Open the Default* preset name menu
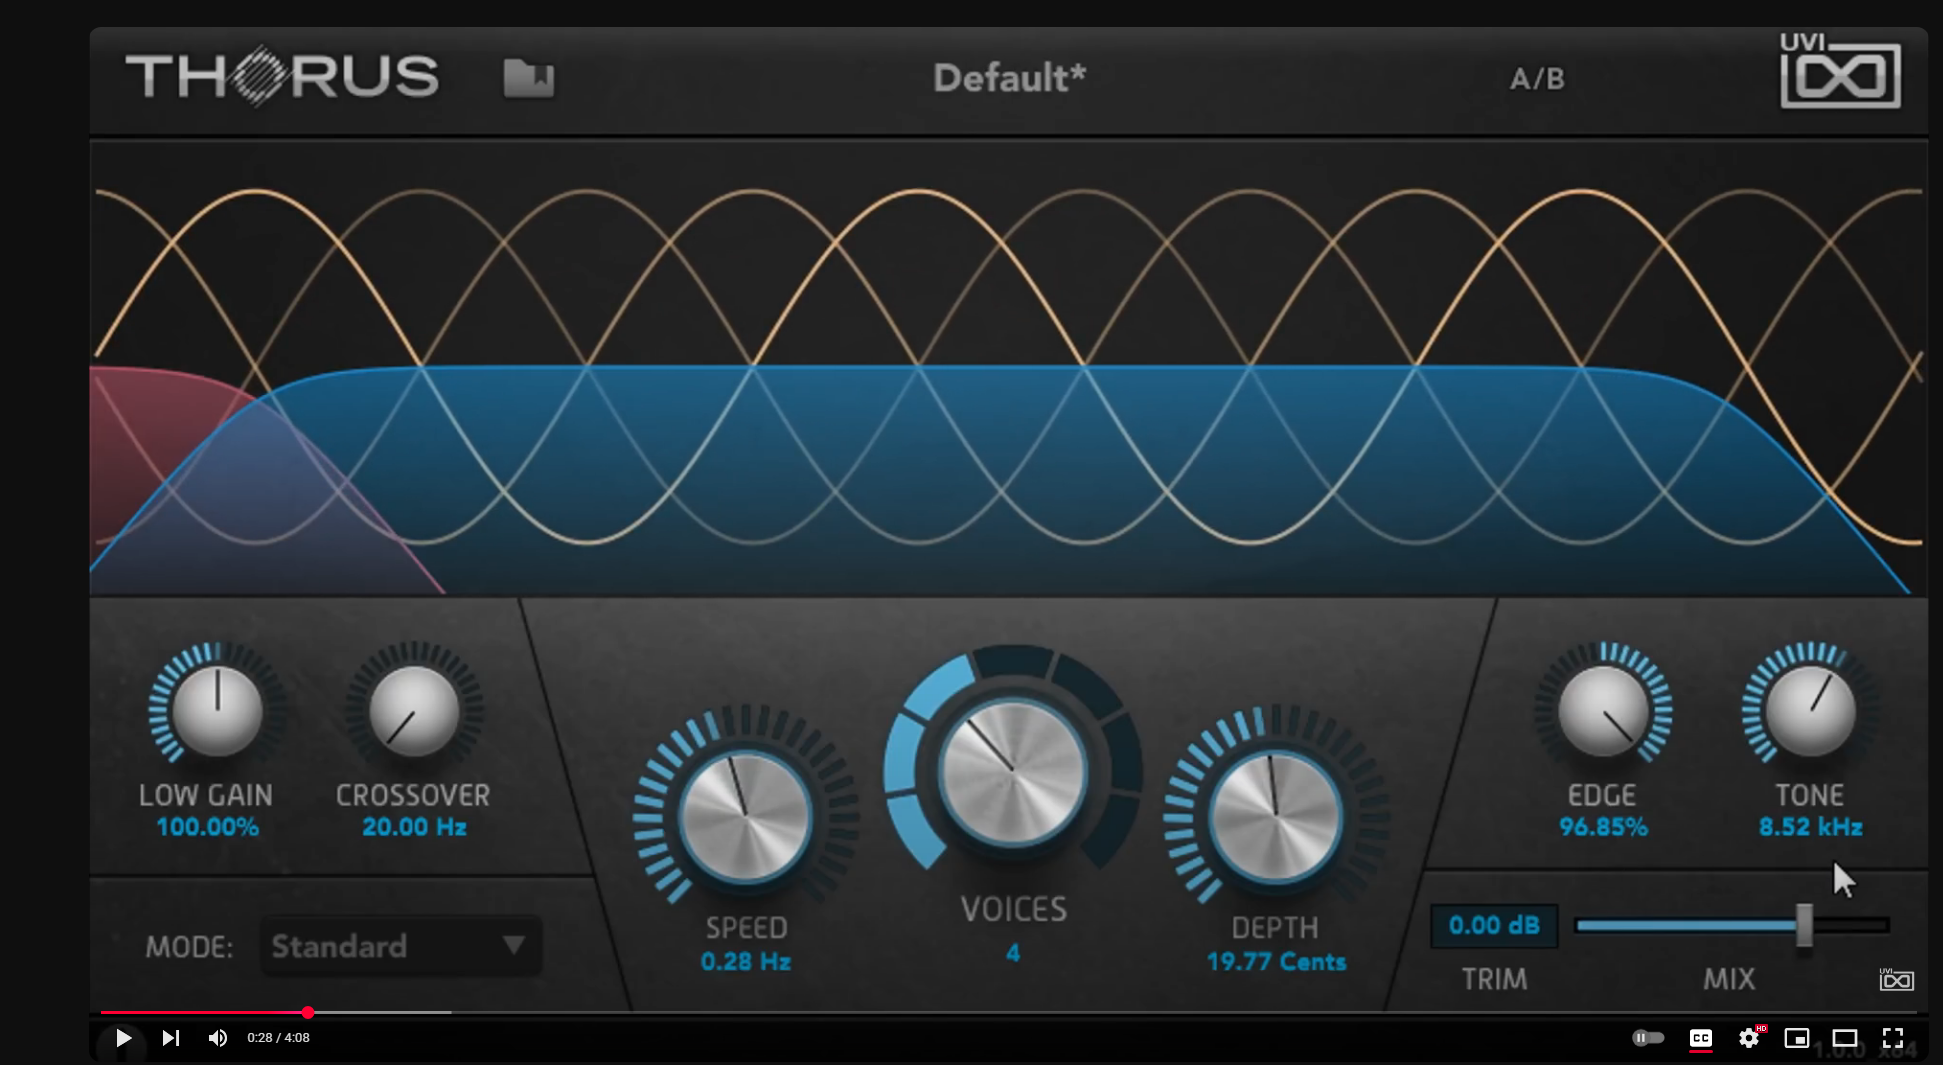The height and width of the screenshot is (1065, 1943). (x=1009, y=78)
